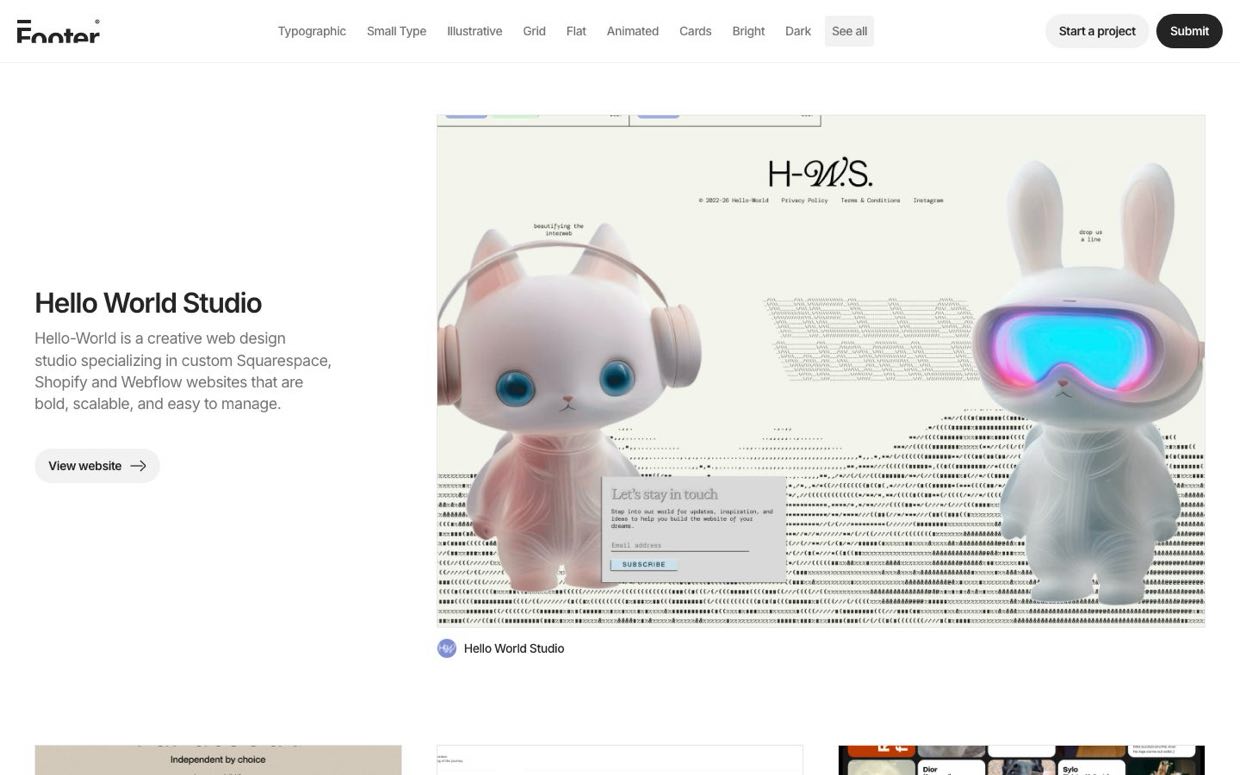Click the SUBSCRIBE button in preview
The height and width of the screenshot is (775, 1240).
pos(644,565)
